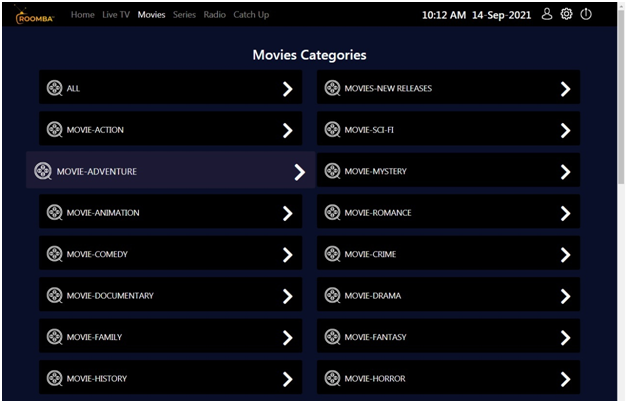Image resolution: width=628 pixels, height=403 pixels.
Task: Open the settings gear icon
Action: tap(566, 14)
